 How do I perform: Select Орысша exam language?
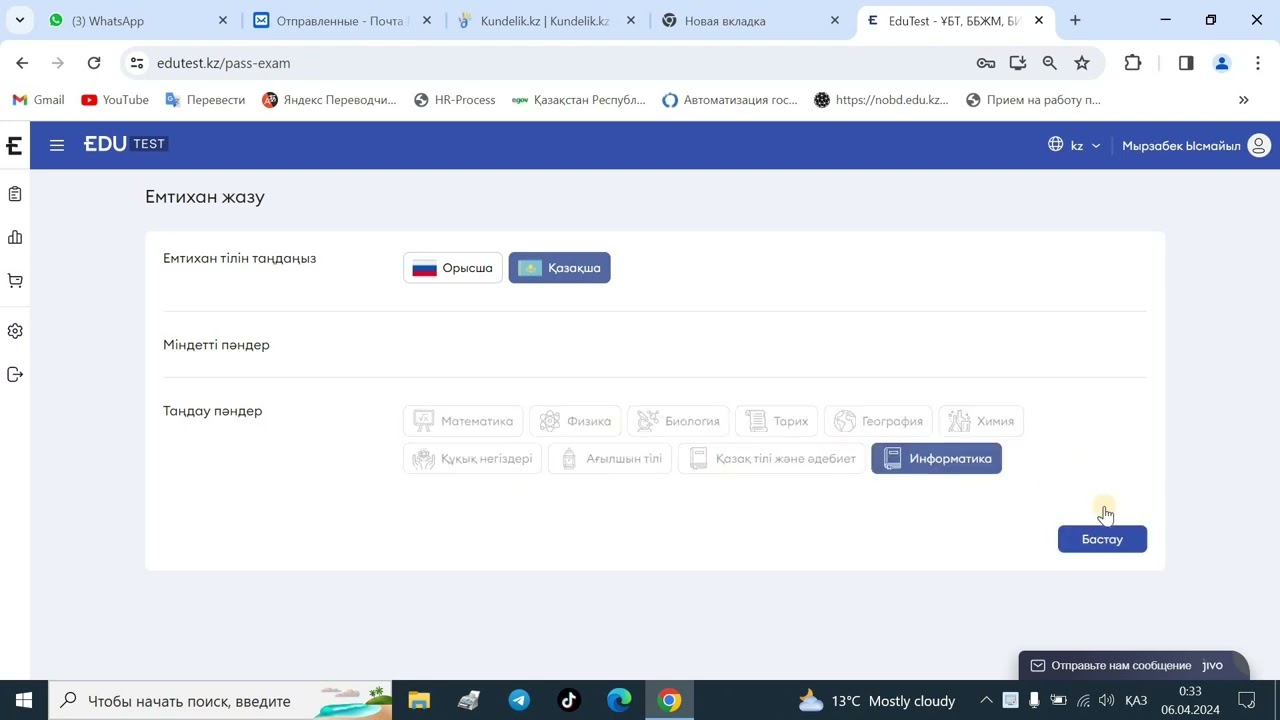click(453, 268)
